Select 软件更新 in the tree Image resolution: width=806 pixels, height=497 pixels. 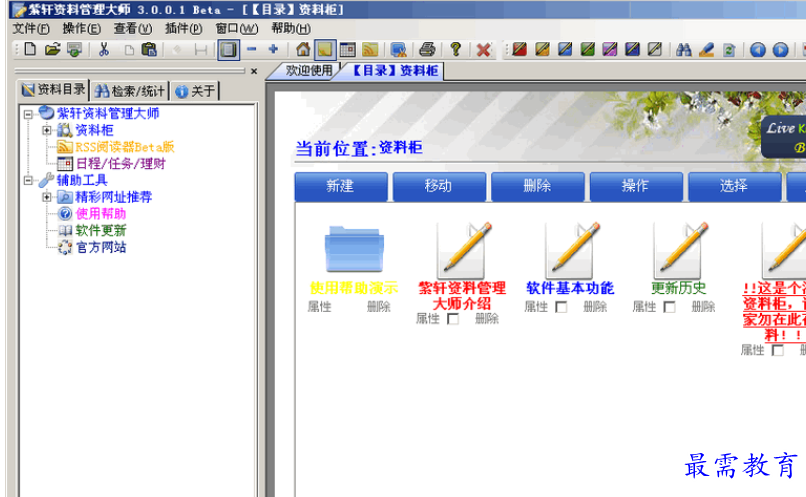101,231
